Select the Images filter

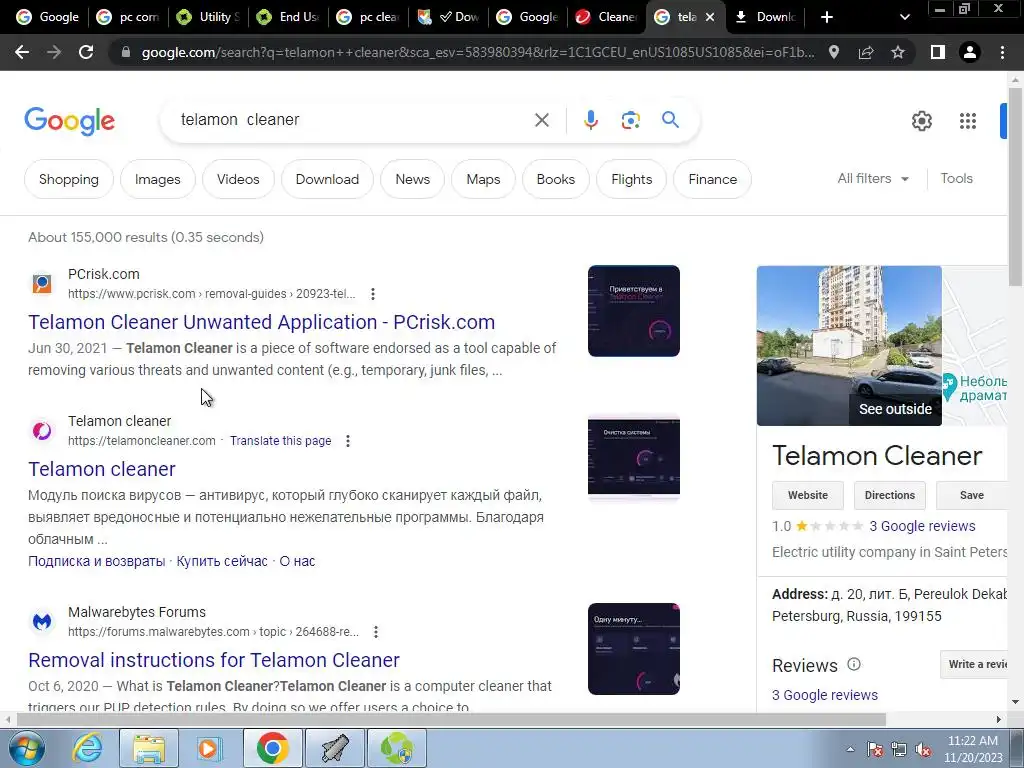[157, 179]
